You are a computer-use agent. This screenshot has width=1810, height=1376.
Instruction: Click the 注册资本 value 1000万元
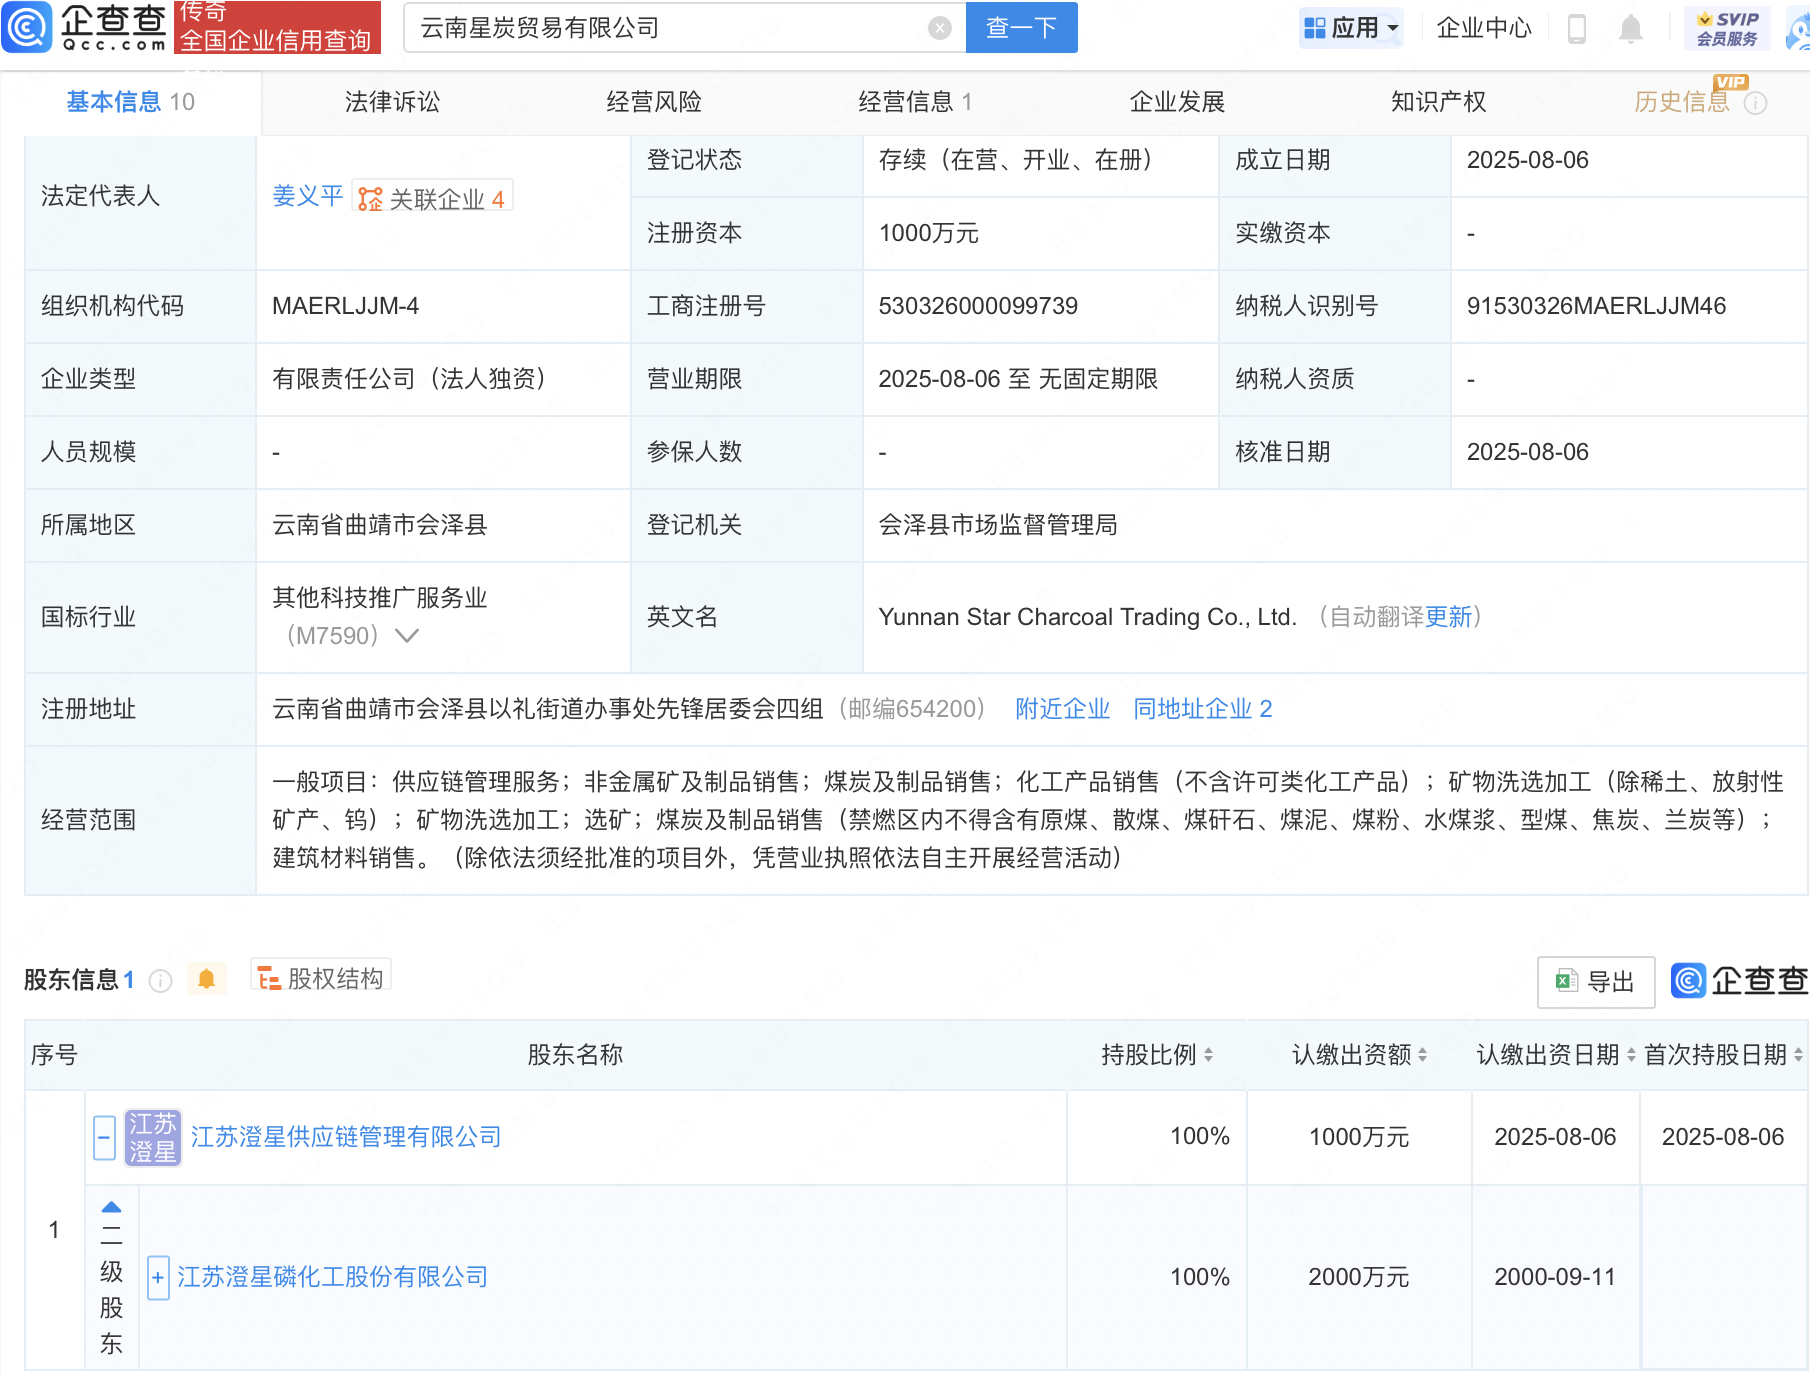click(x=928, y=233)
